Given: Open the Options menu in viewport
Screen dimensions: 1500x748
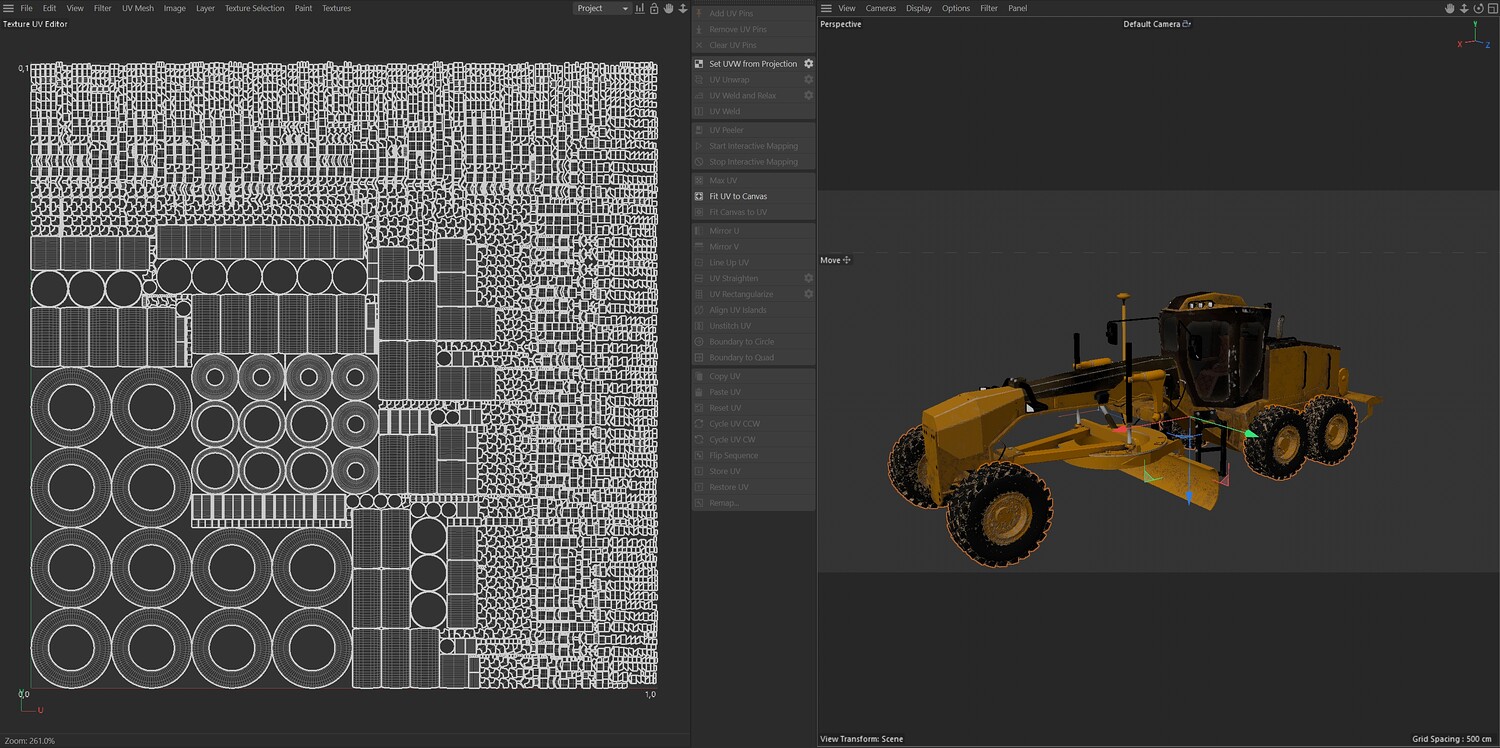Looking at the screenshot, I should [956, 8].
